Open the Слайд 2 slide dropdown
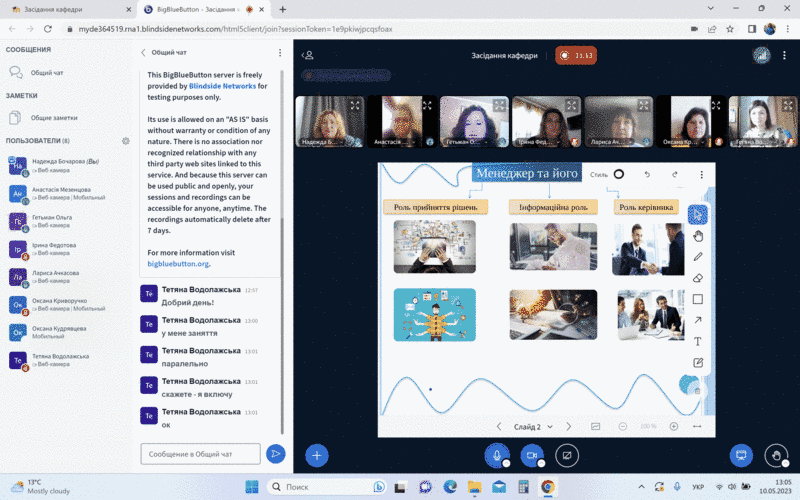This screenshot has height=500, width=800. (531, 426)
